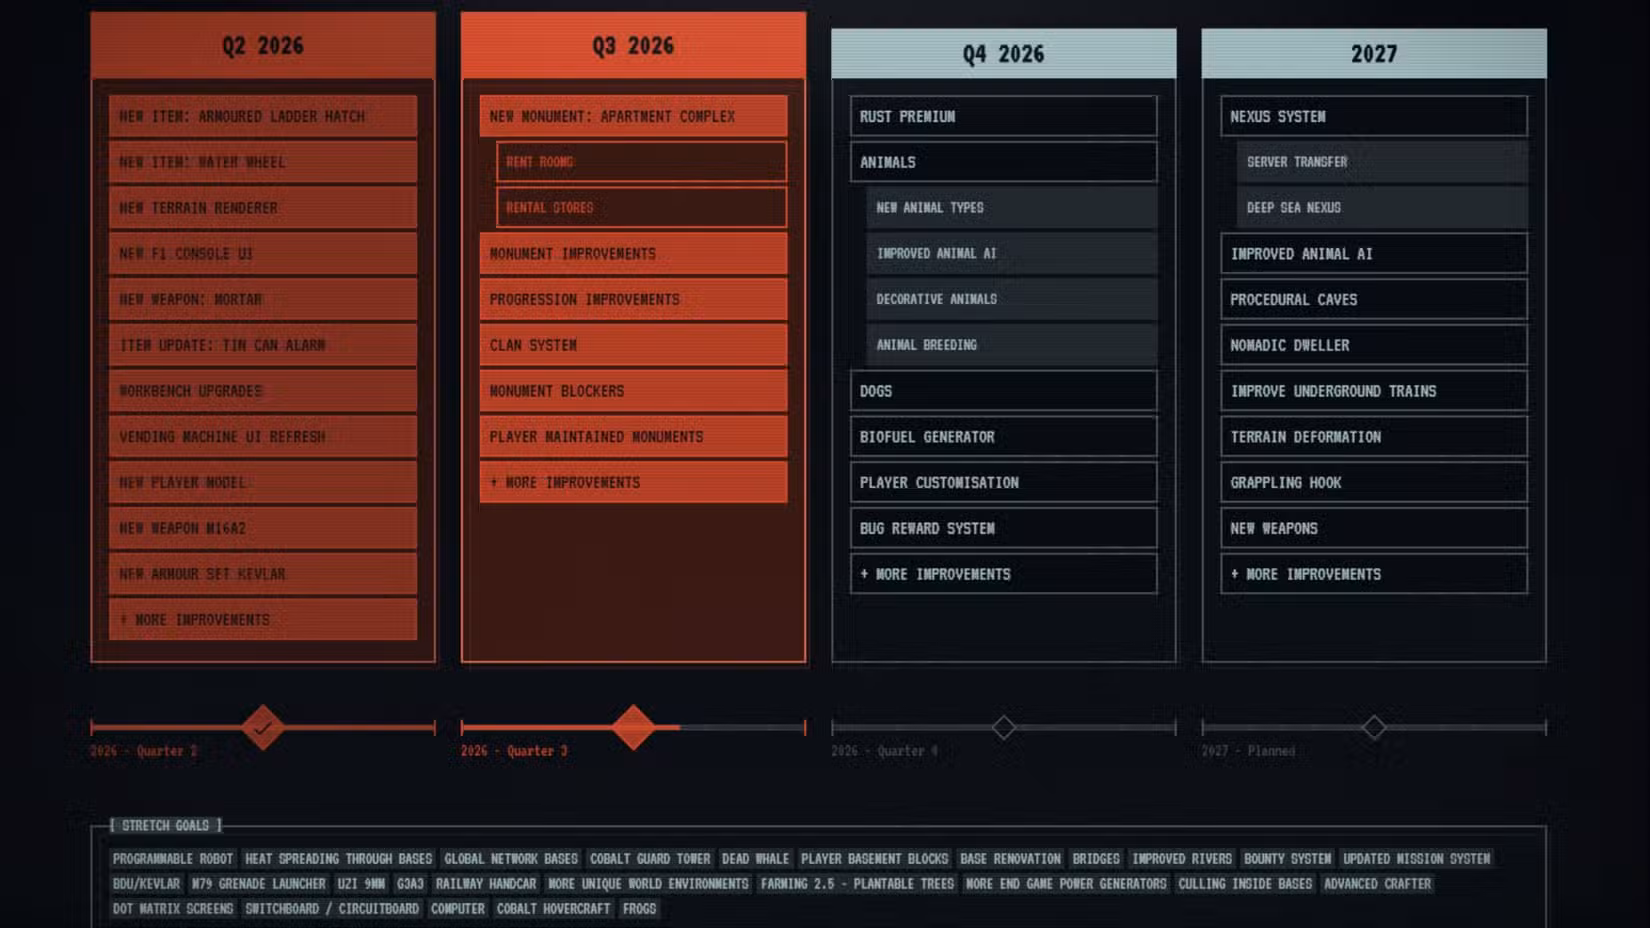The width and height of the screenshot is (1650, 928).
Task: Click the Dead Whale stretch goal
Action: click(x=756, y=859)
